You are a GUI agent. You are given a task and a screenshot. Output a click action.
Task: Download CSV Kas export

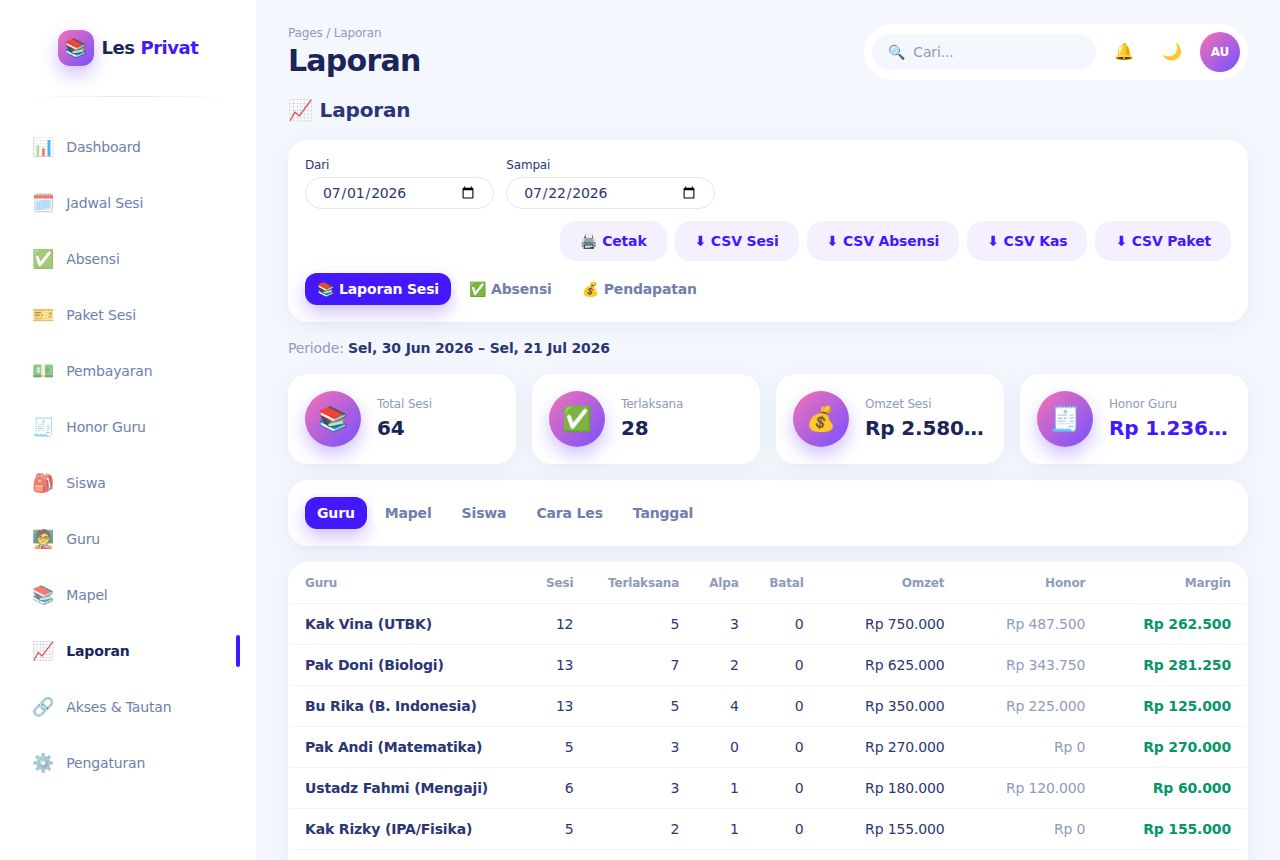coord(1027,241)
